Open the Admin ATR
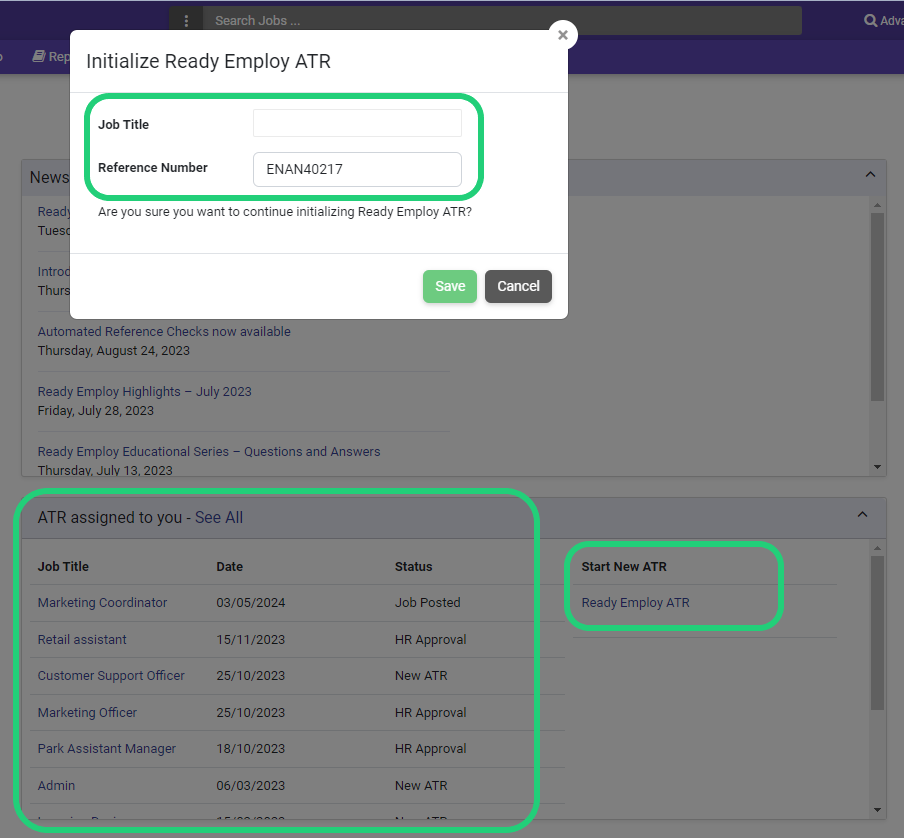 [x=56, y=786]
